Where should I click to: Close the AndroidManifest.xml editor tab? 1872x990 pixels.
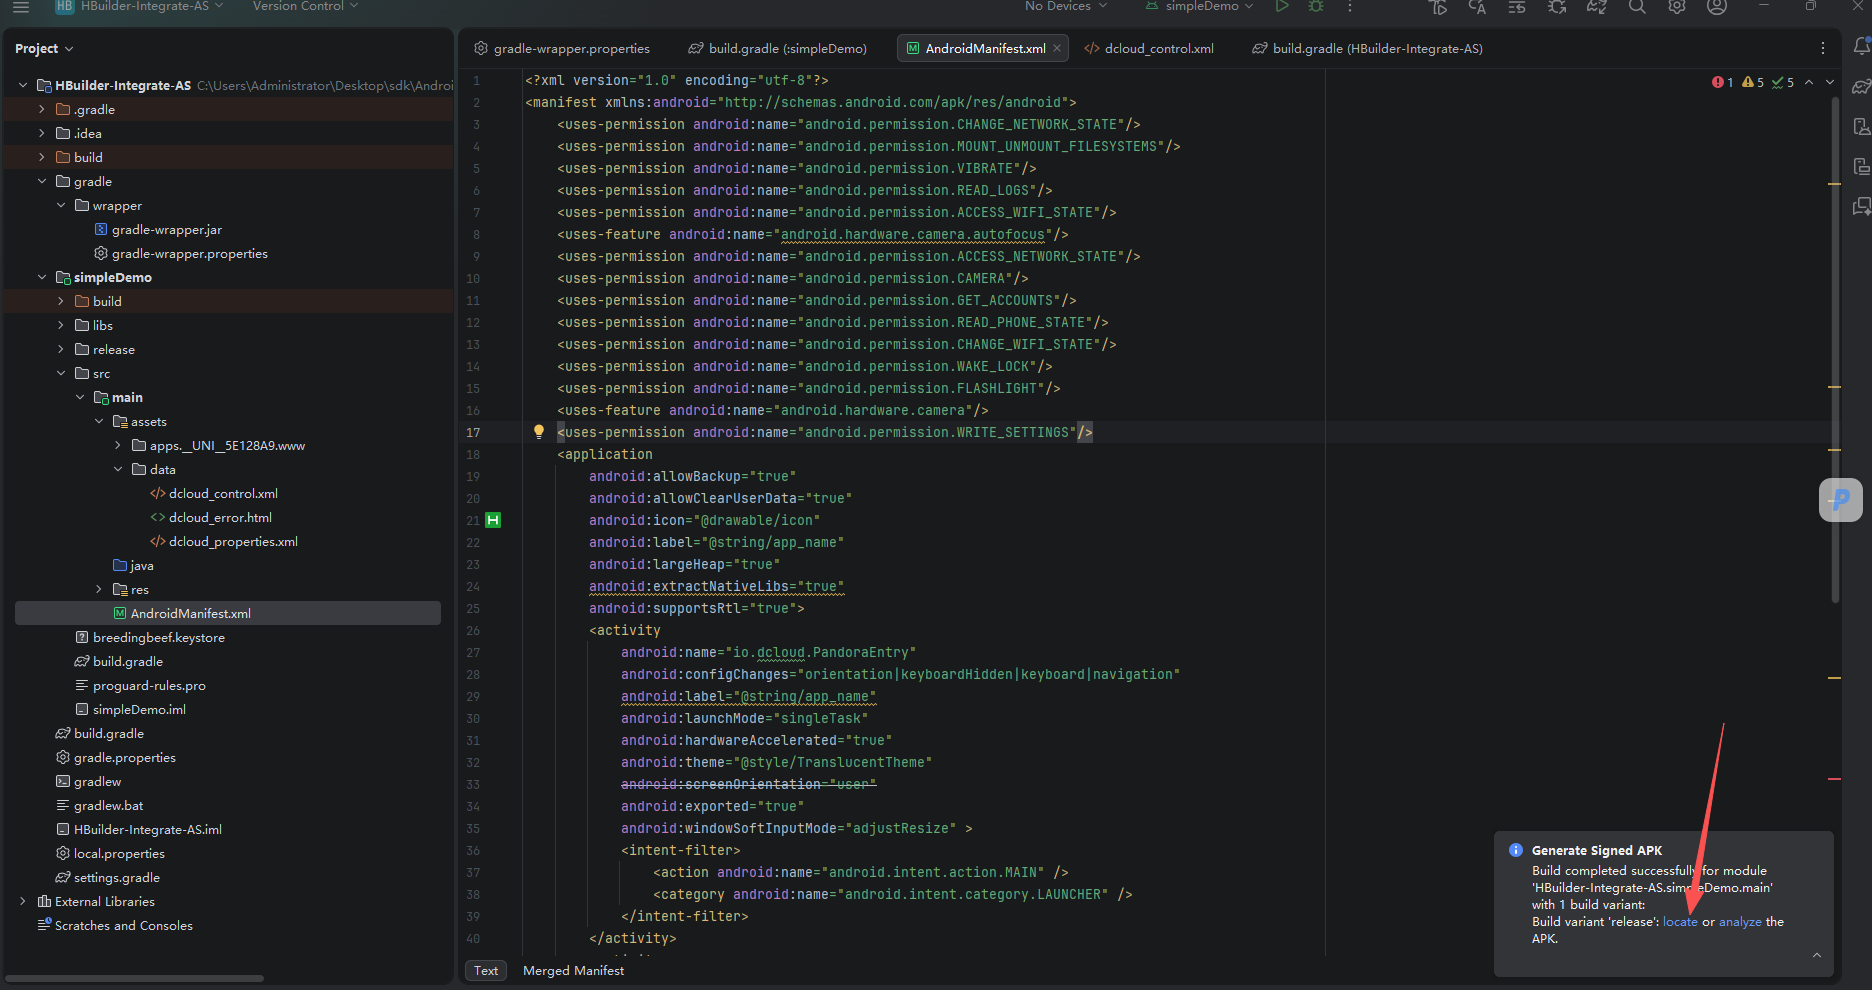coord(1057,48)
